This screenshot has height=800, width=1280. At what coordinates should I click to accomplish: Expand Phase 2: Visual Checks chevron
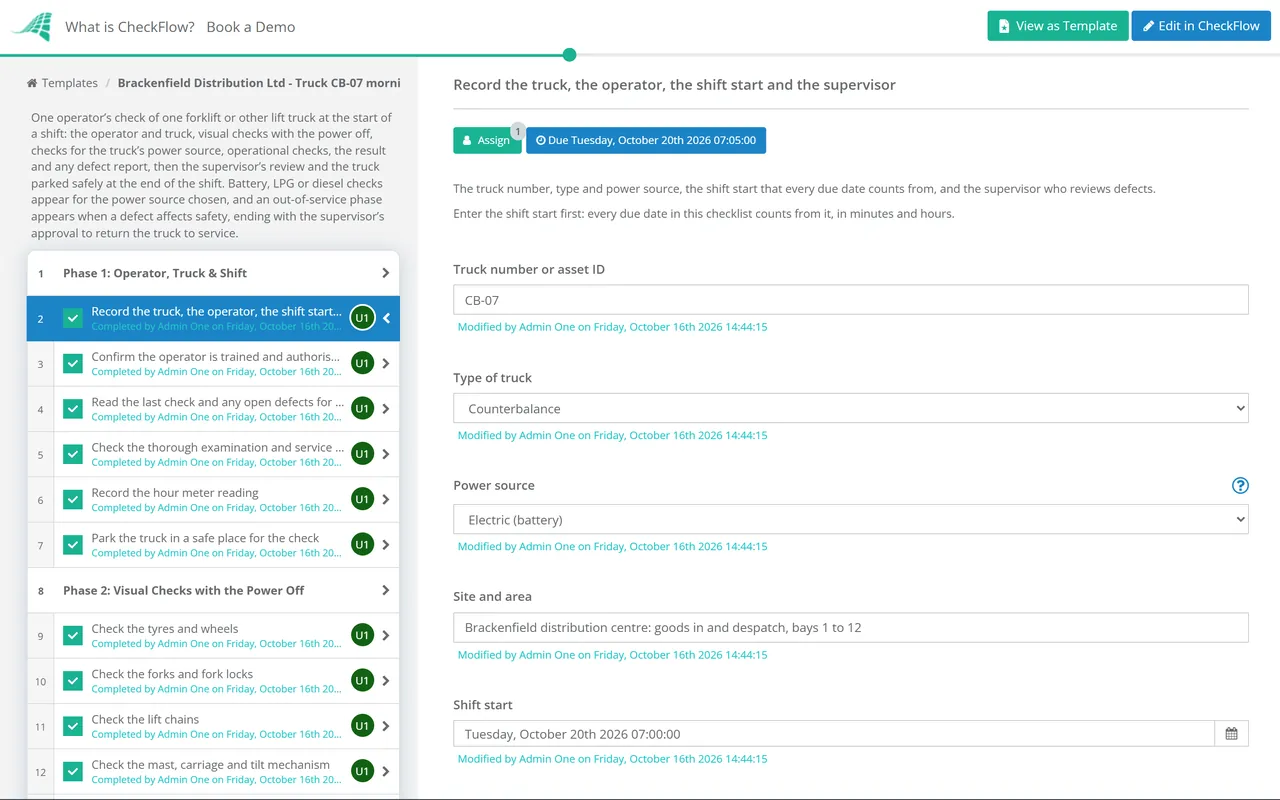(x=386, y=590)
